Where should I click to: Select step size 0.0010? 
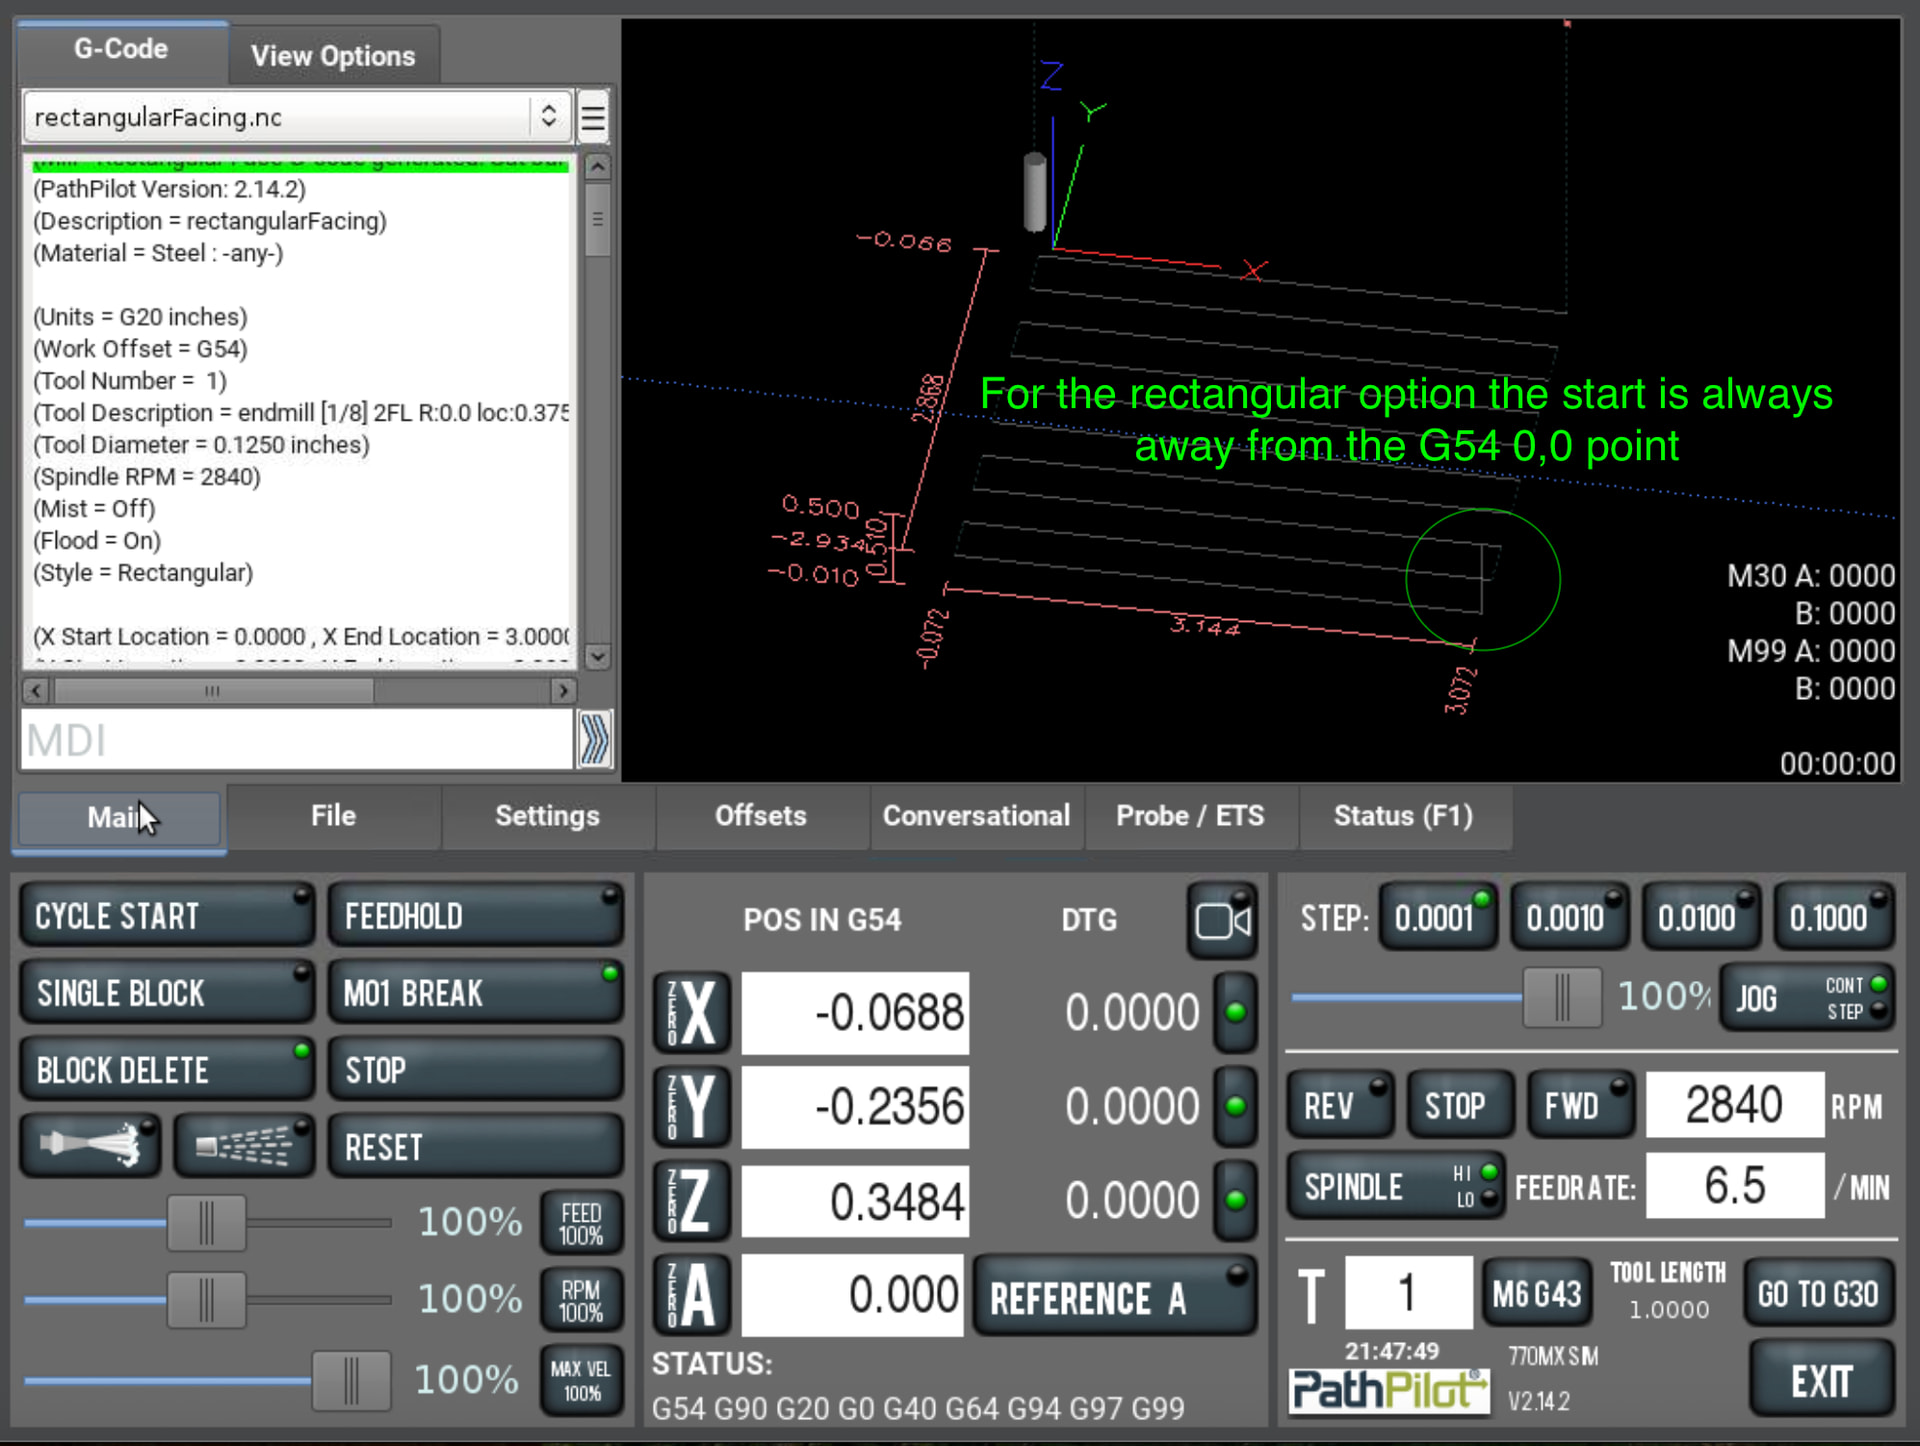[x=1569, y=917]
